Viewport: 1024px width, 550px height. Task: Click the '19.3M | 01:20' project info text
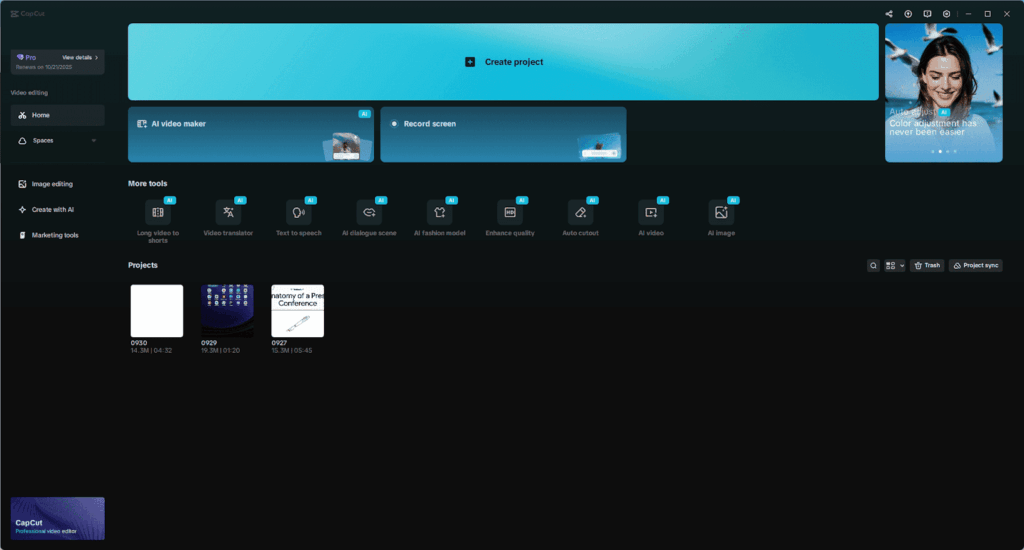tap(221, 351)
